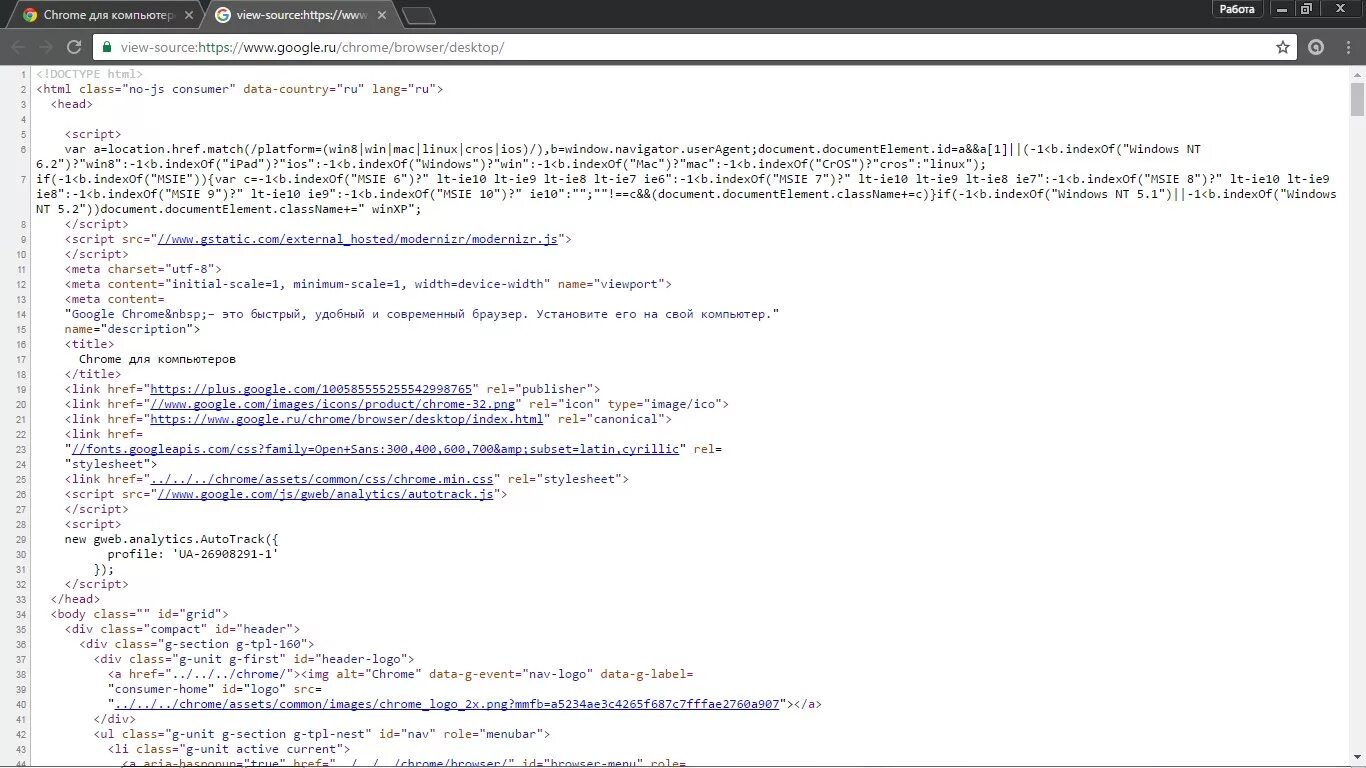Select the view-source tab

coord(301,15)
